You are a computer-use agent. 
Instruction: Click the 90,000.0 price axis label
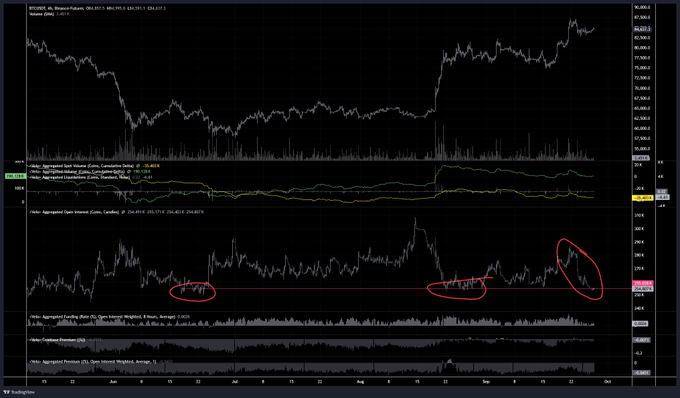coord(642,7)
